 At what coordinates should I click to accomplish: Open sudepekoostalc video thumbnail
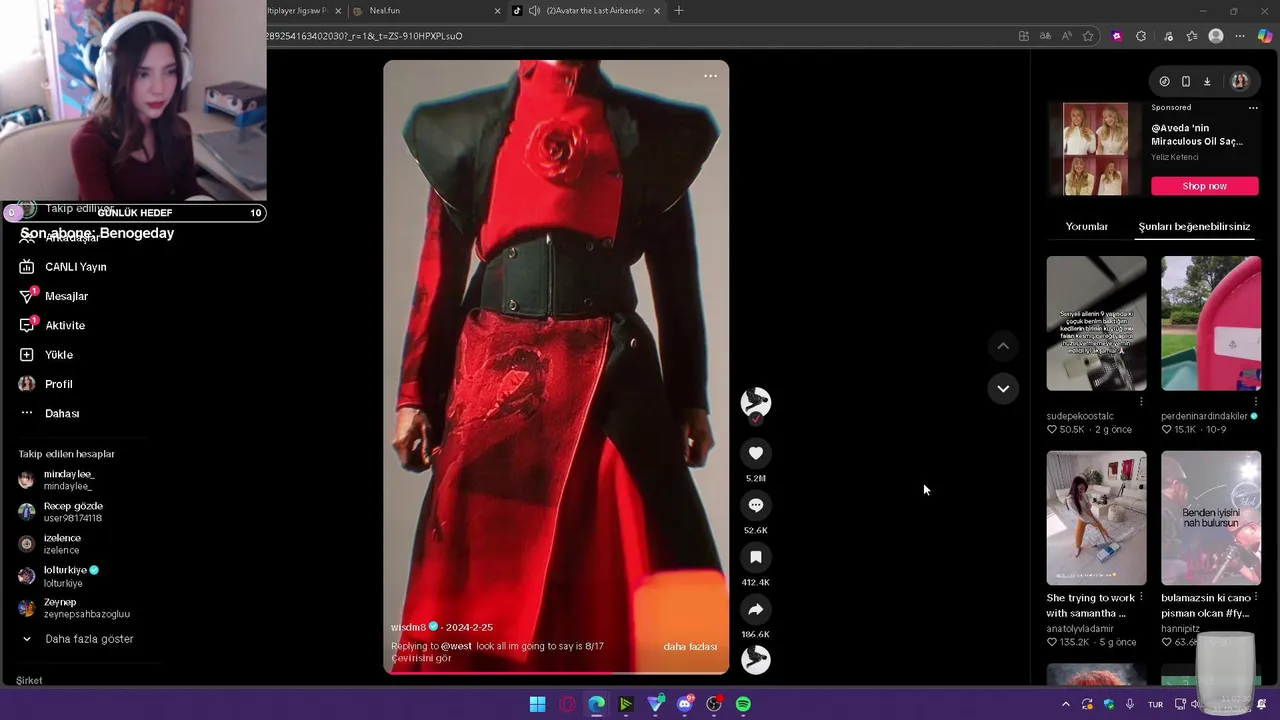(1096, 323)
